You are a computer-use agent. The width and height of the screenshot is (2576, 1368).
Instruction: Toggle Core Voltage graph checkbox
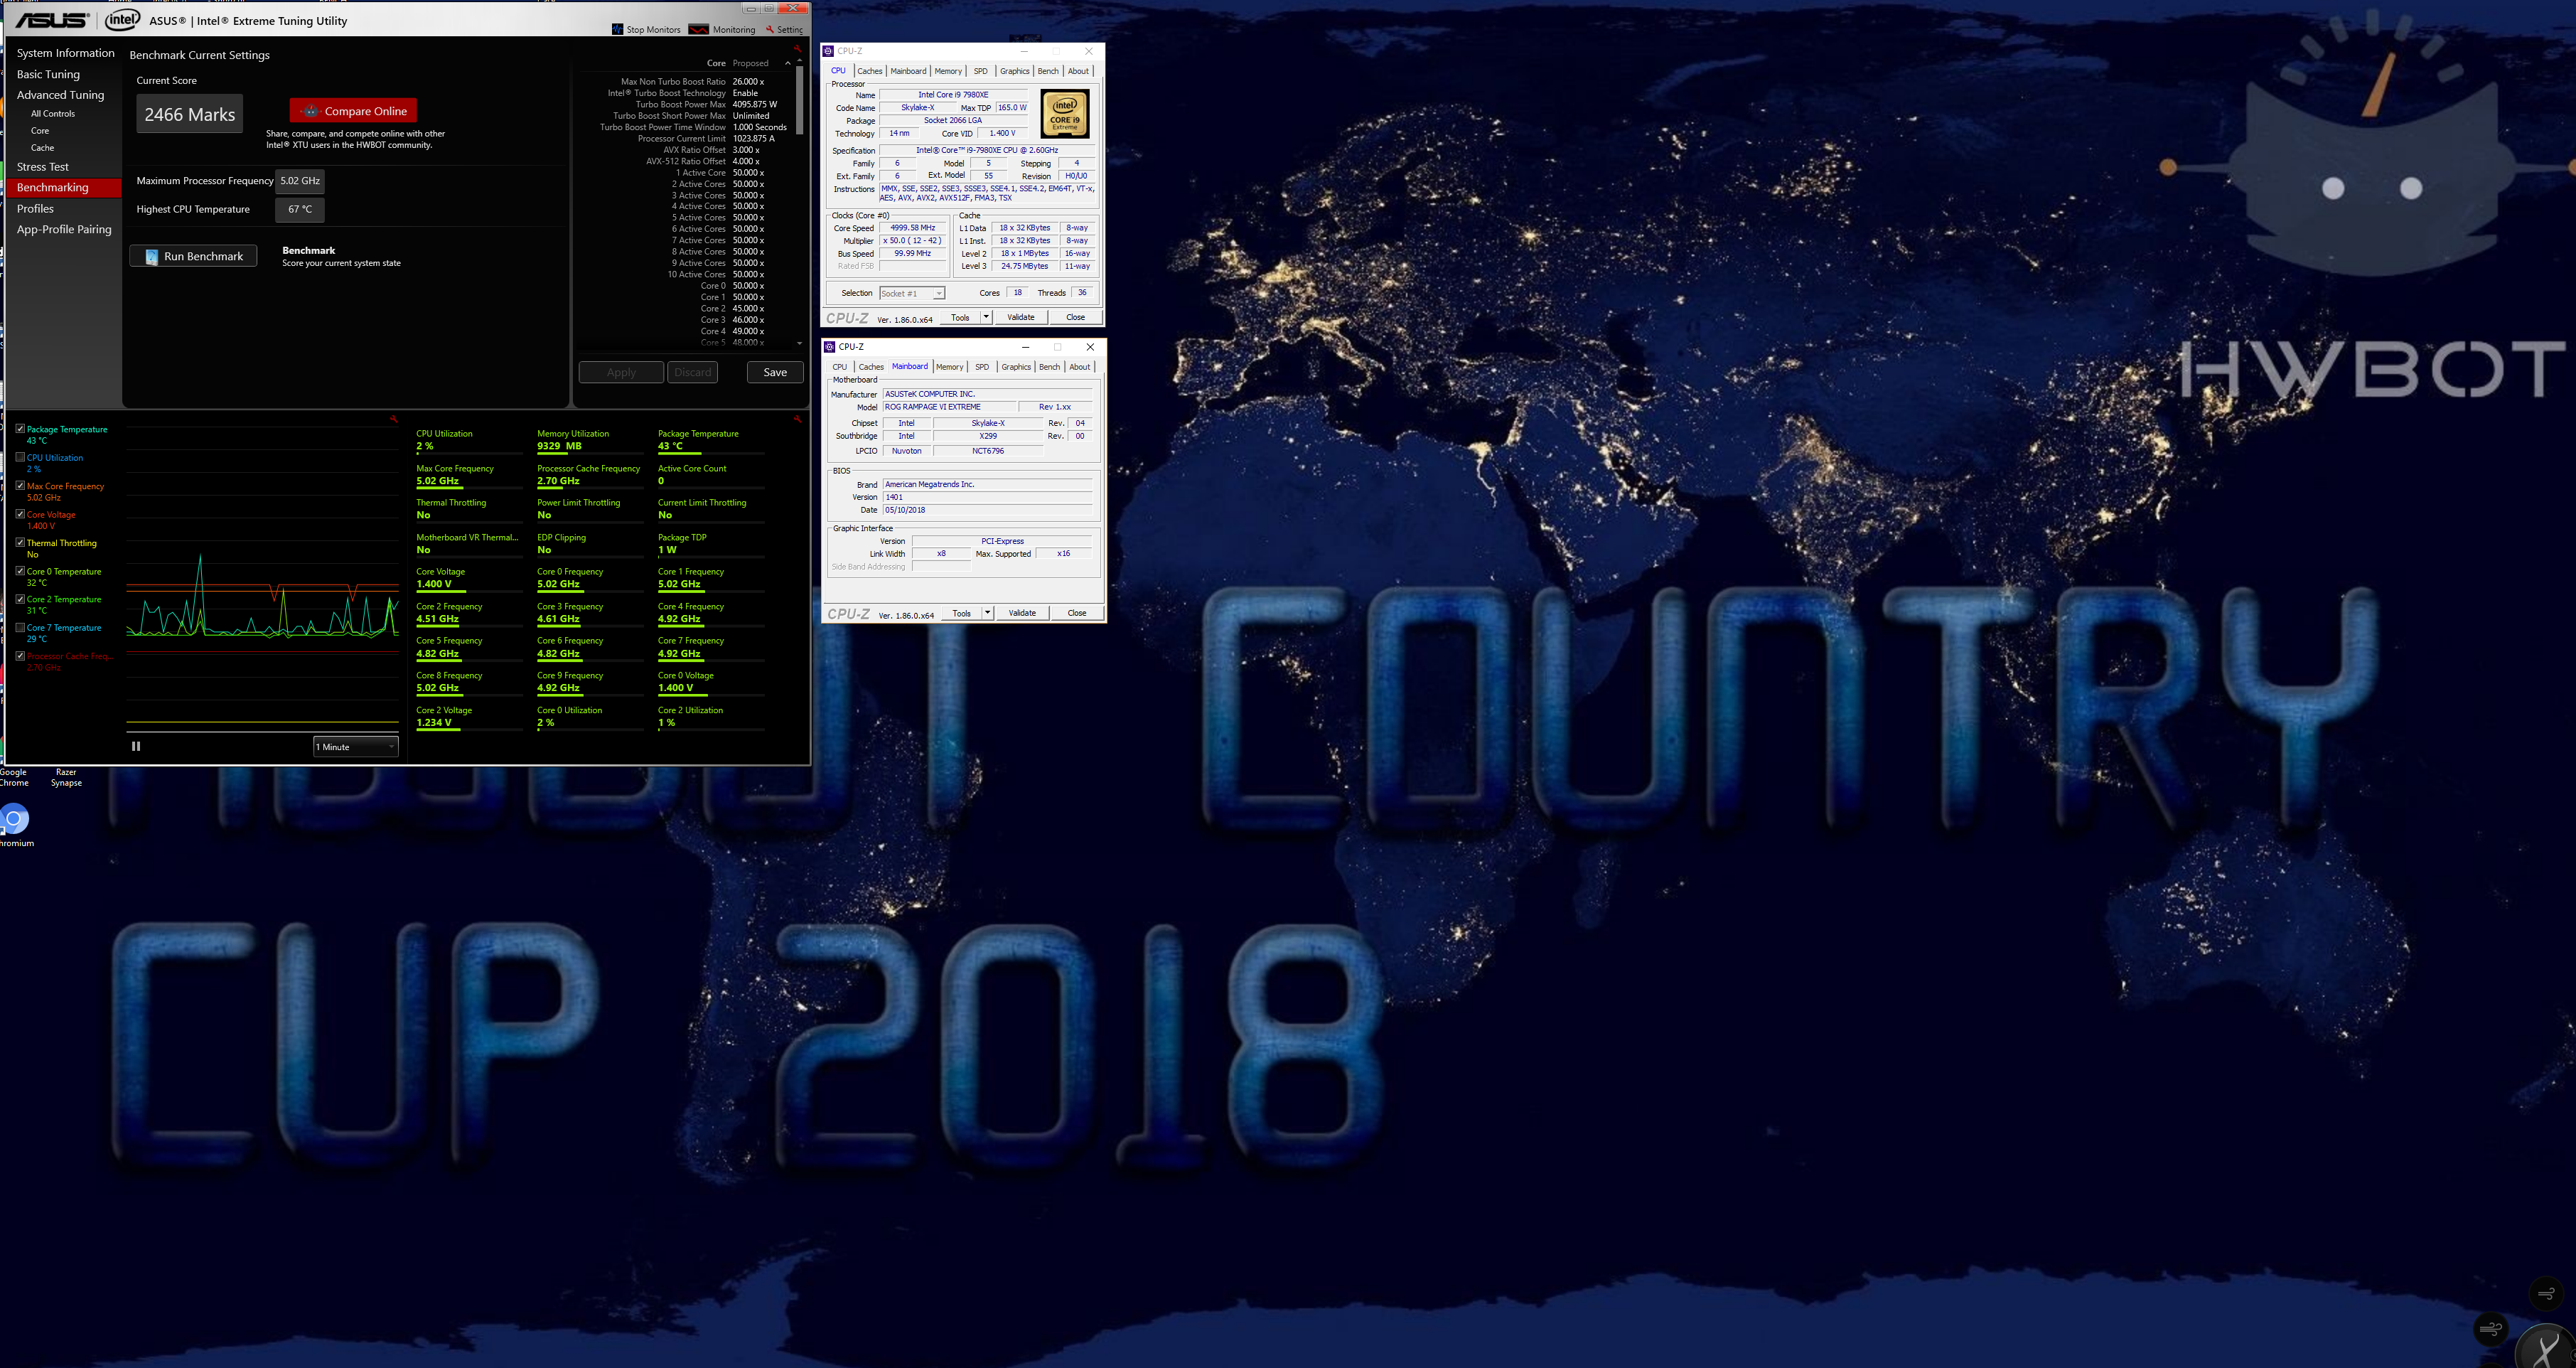coord(20,514)
